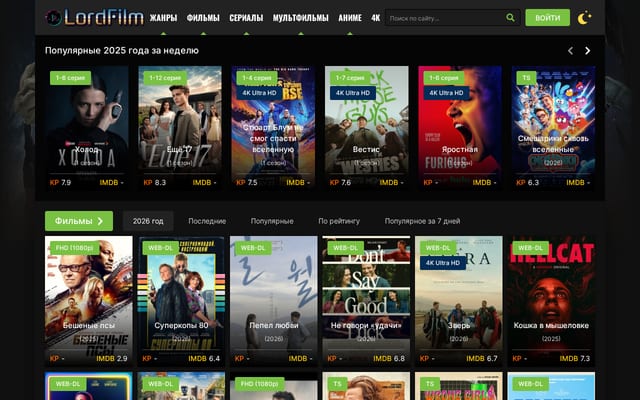
Task: Open Стюарт Блум не смог спасти вселенную
Action: click(x=273, y=127)
